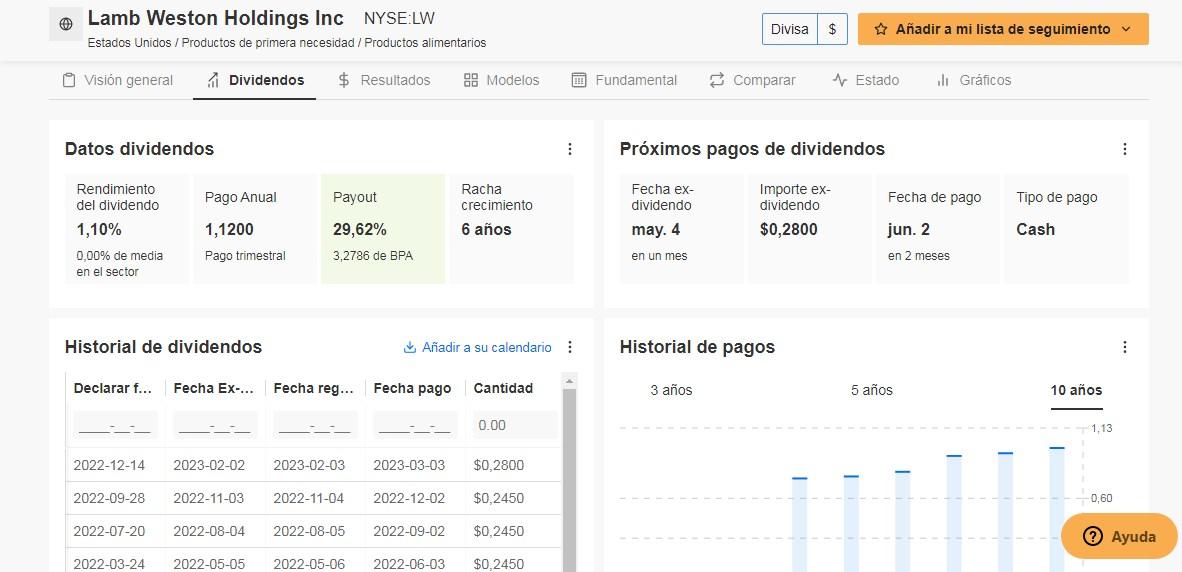Image resolution: width=1182 pixels, height=572 pixels.
Task: Click the NYSE:LW ticker text
Action: pos(400,19)
